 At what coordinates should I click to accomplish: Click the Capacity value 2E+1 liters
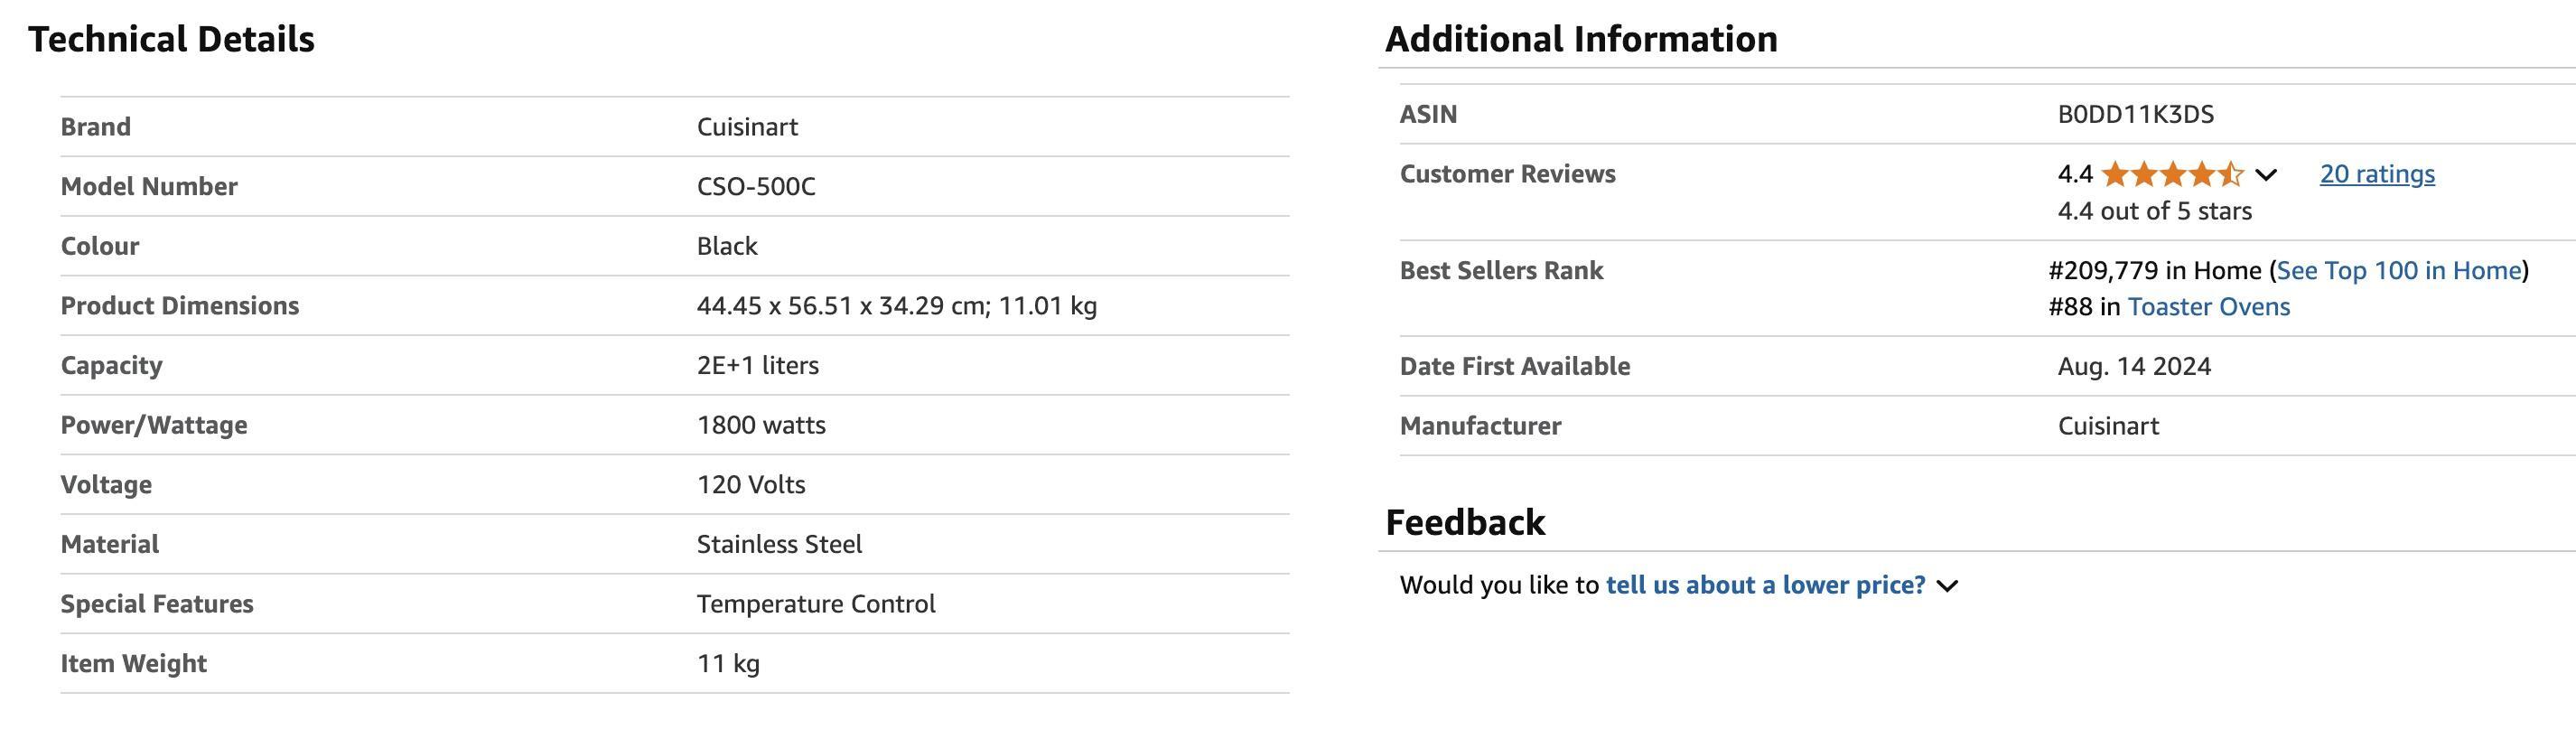(758, 365)
